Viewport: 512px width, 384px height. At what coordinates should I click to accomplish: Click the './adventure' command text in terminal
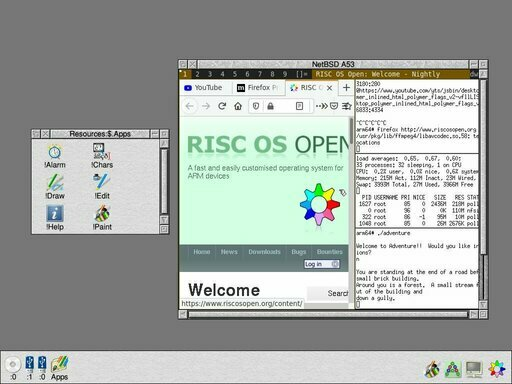click(x=394, y=233)
